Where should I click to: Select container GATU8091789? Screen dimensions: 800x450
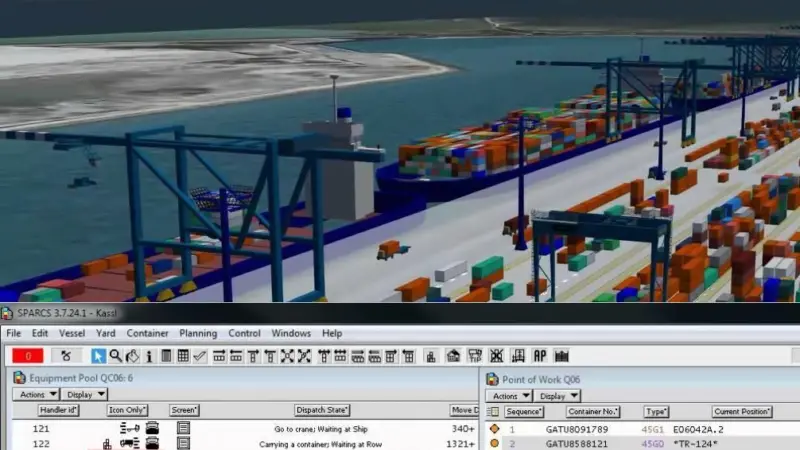click(x=577, y=430)
